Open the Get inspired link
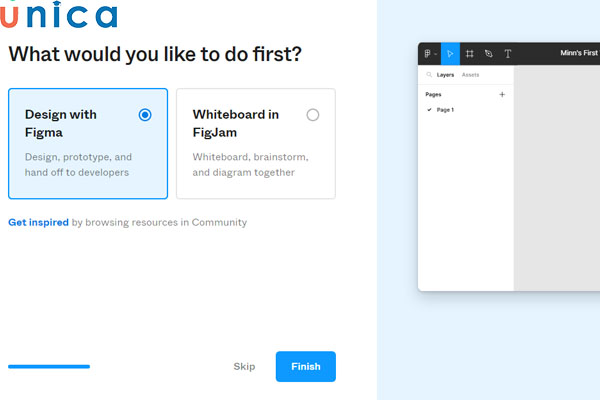Viewport: 600px width, 400px height. tap(38, 222)
